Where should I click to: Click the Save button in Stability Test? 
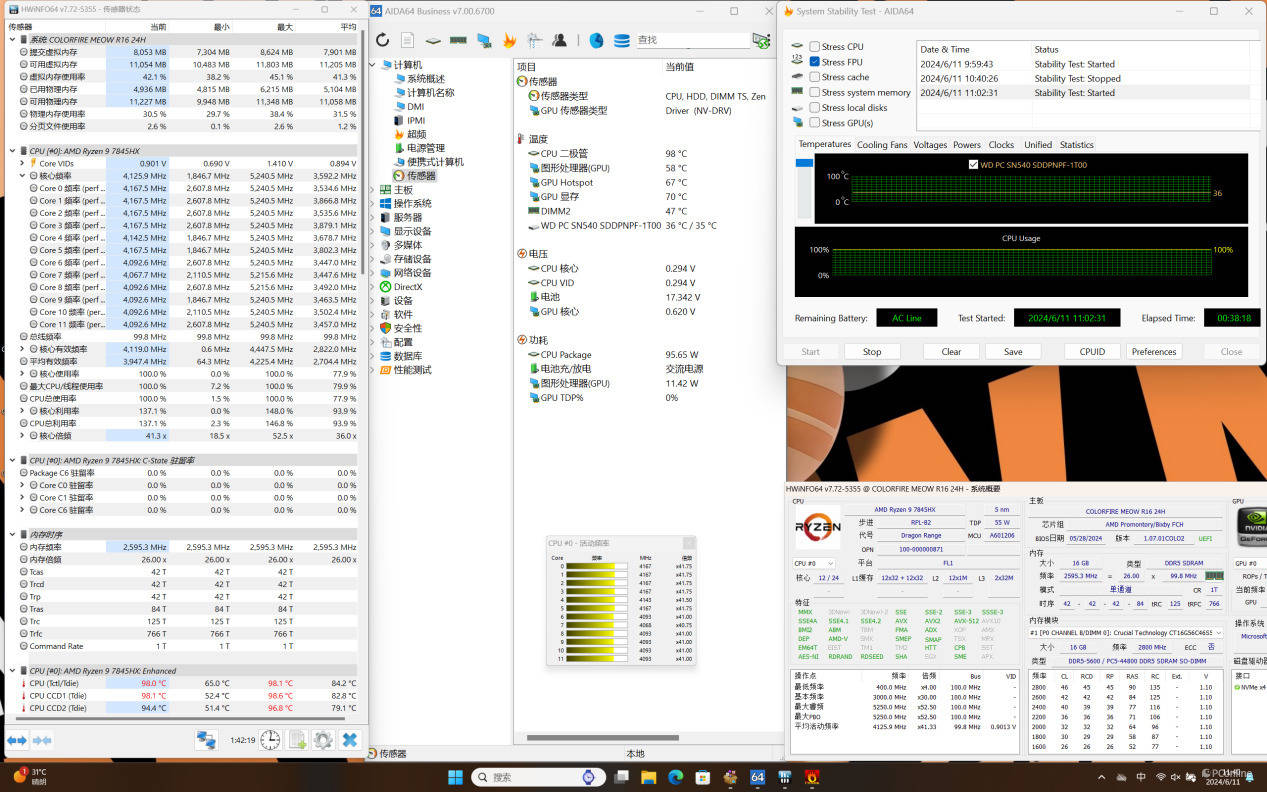(1013, 352)
